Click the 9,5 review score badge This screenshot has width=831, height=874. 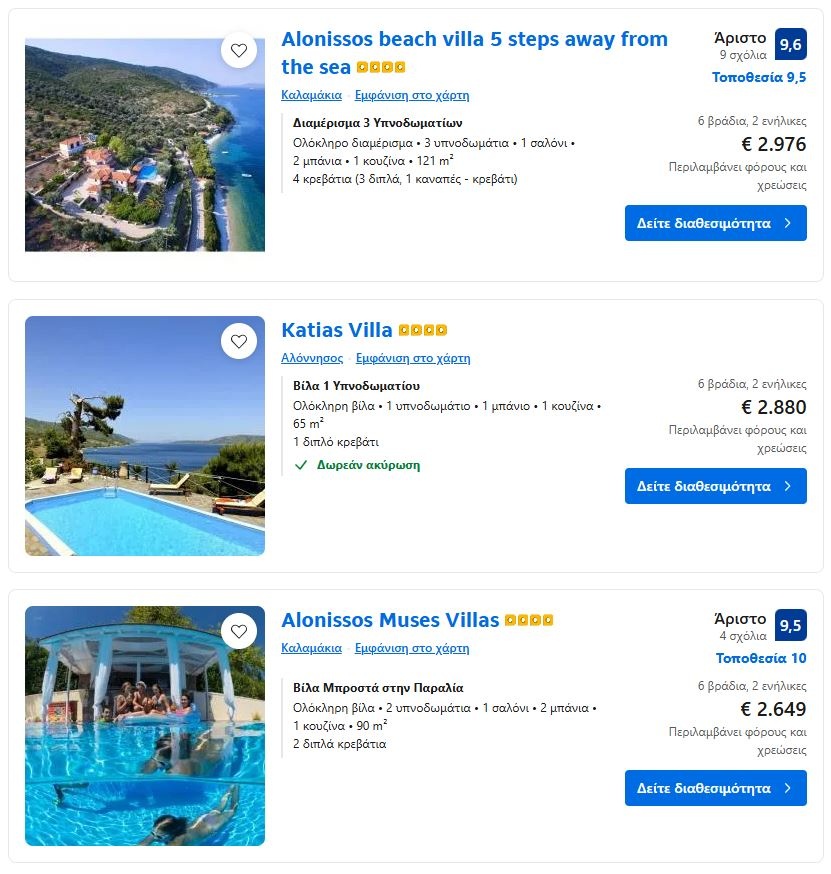[x=790, y=626]
